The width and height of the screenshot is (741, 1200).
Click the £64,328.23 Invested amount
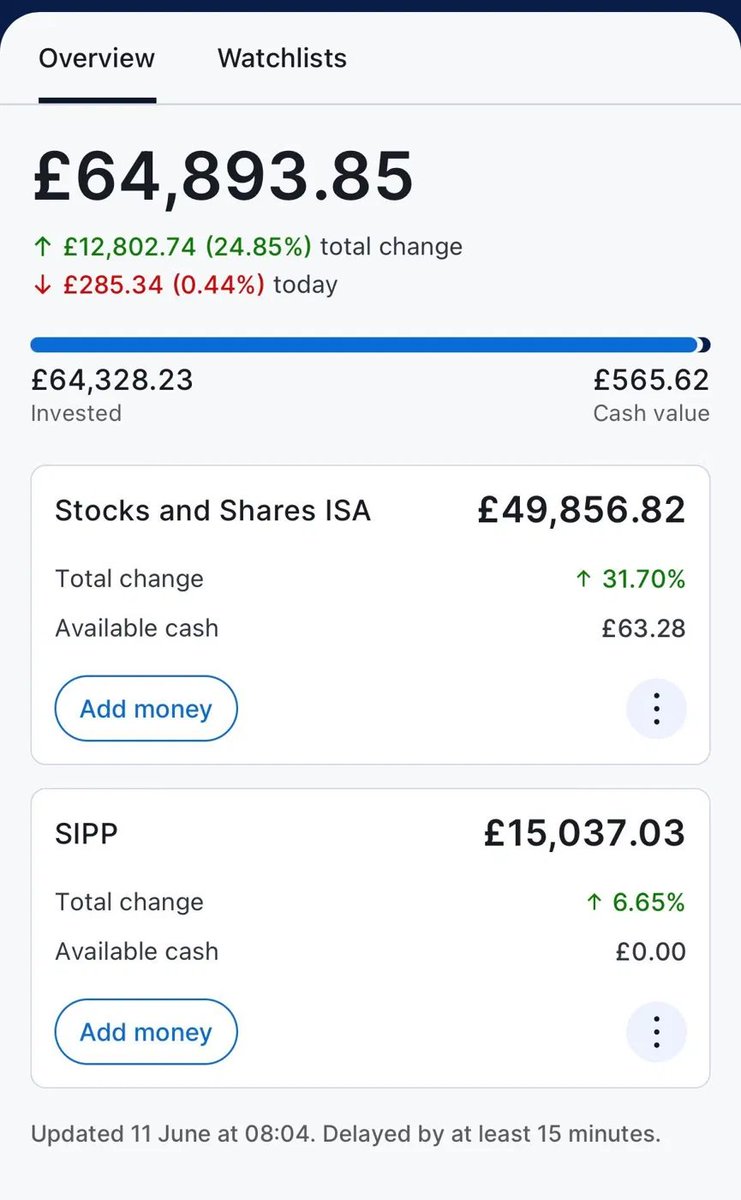(112, 381)
